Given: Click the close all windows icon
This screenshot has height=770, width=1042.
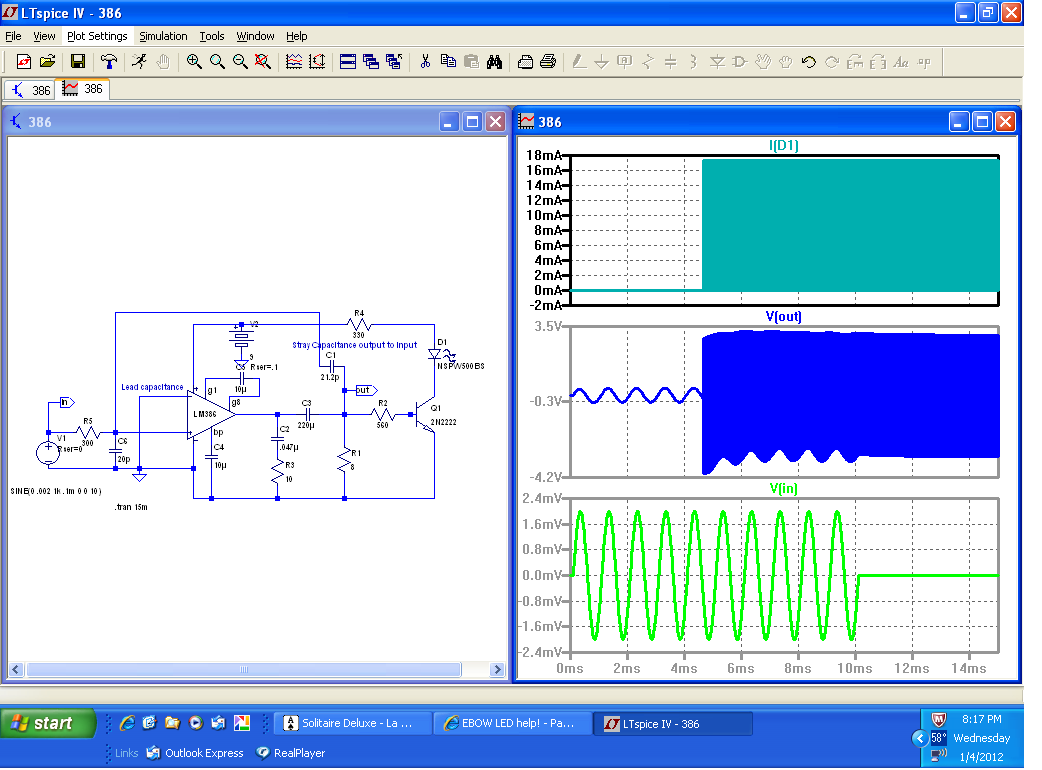Looking at the screenshot, I should click(x=394, y=62).
